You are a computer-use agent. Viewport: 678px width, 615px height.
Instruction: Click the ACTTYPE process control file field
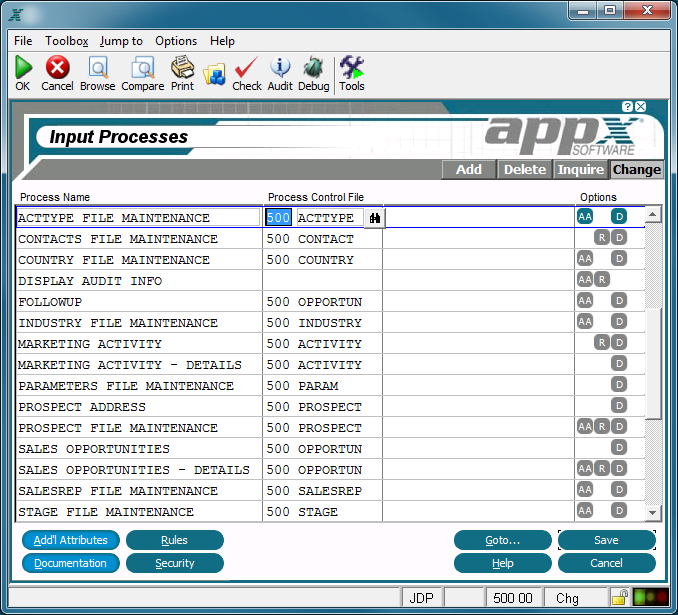pos(330,218)
